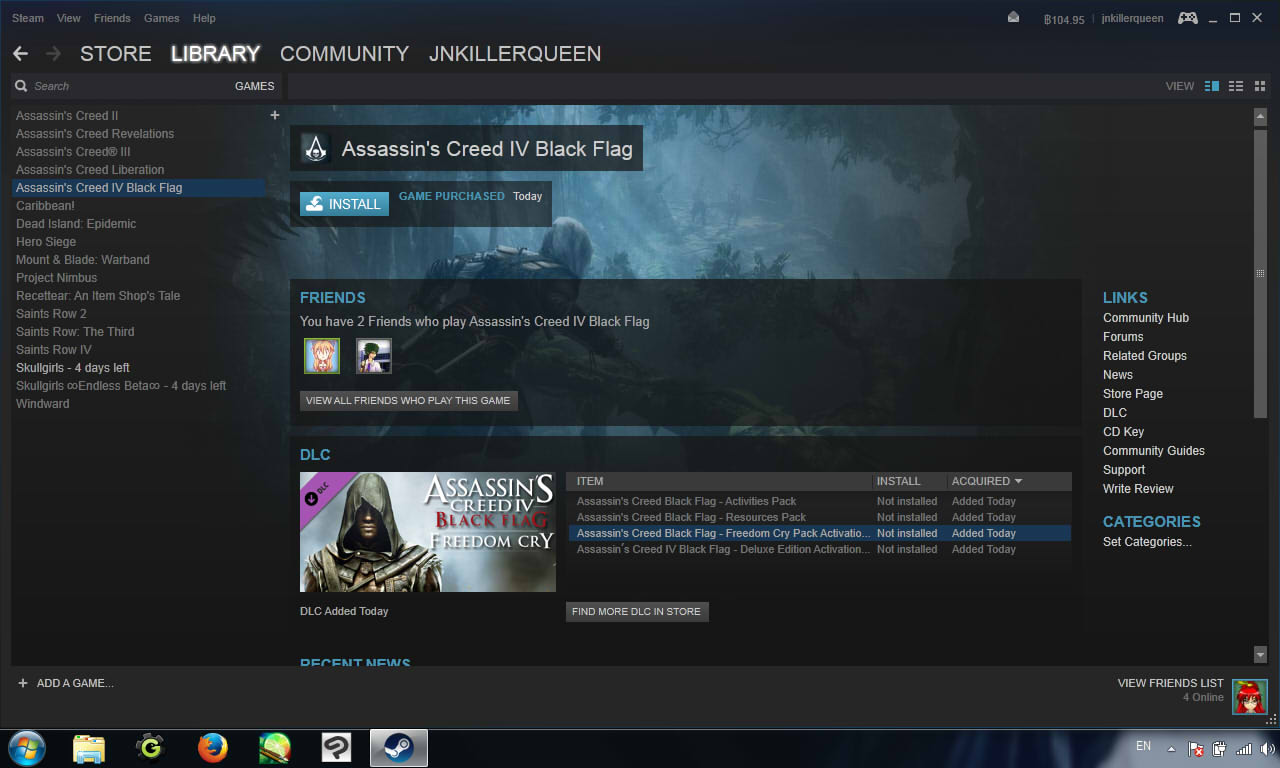This screenshot has width=1280, height=768.
Task: Click FIND MORE DLC IN STORE
Action: [x=637, y=611]
